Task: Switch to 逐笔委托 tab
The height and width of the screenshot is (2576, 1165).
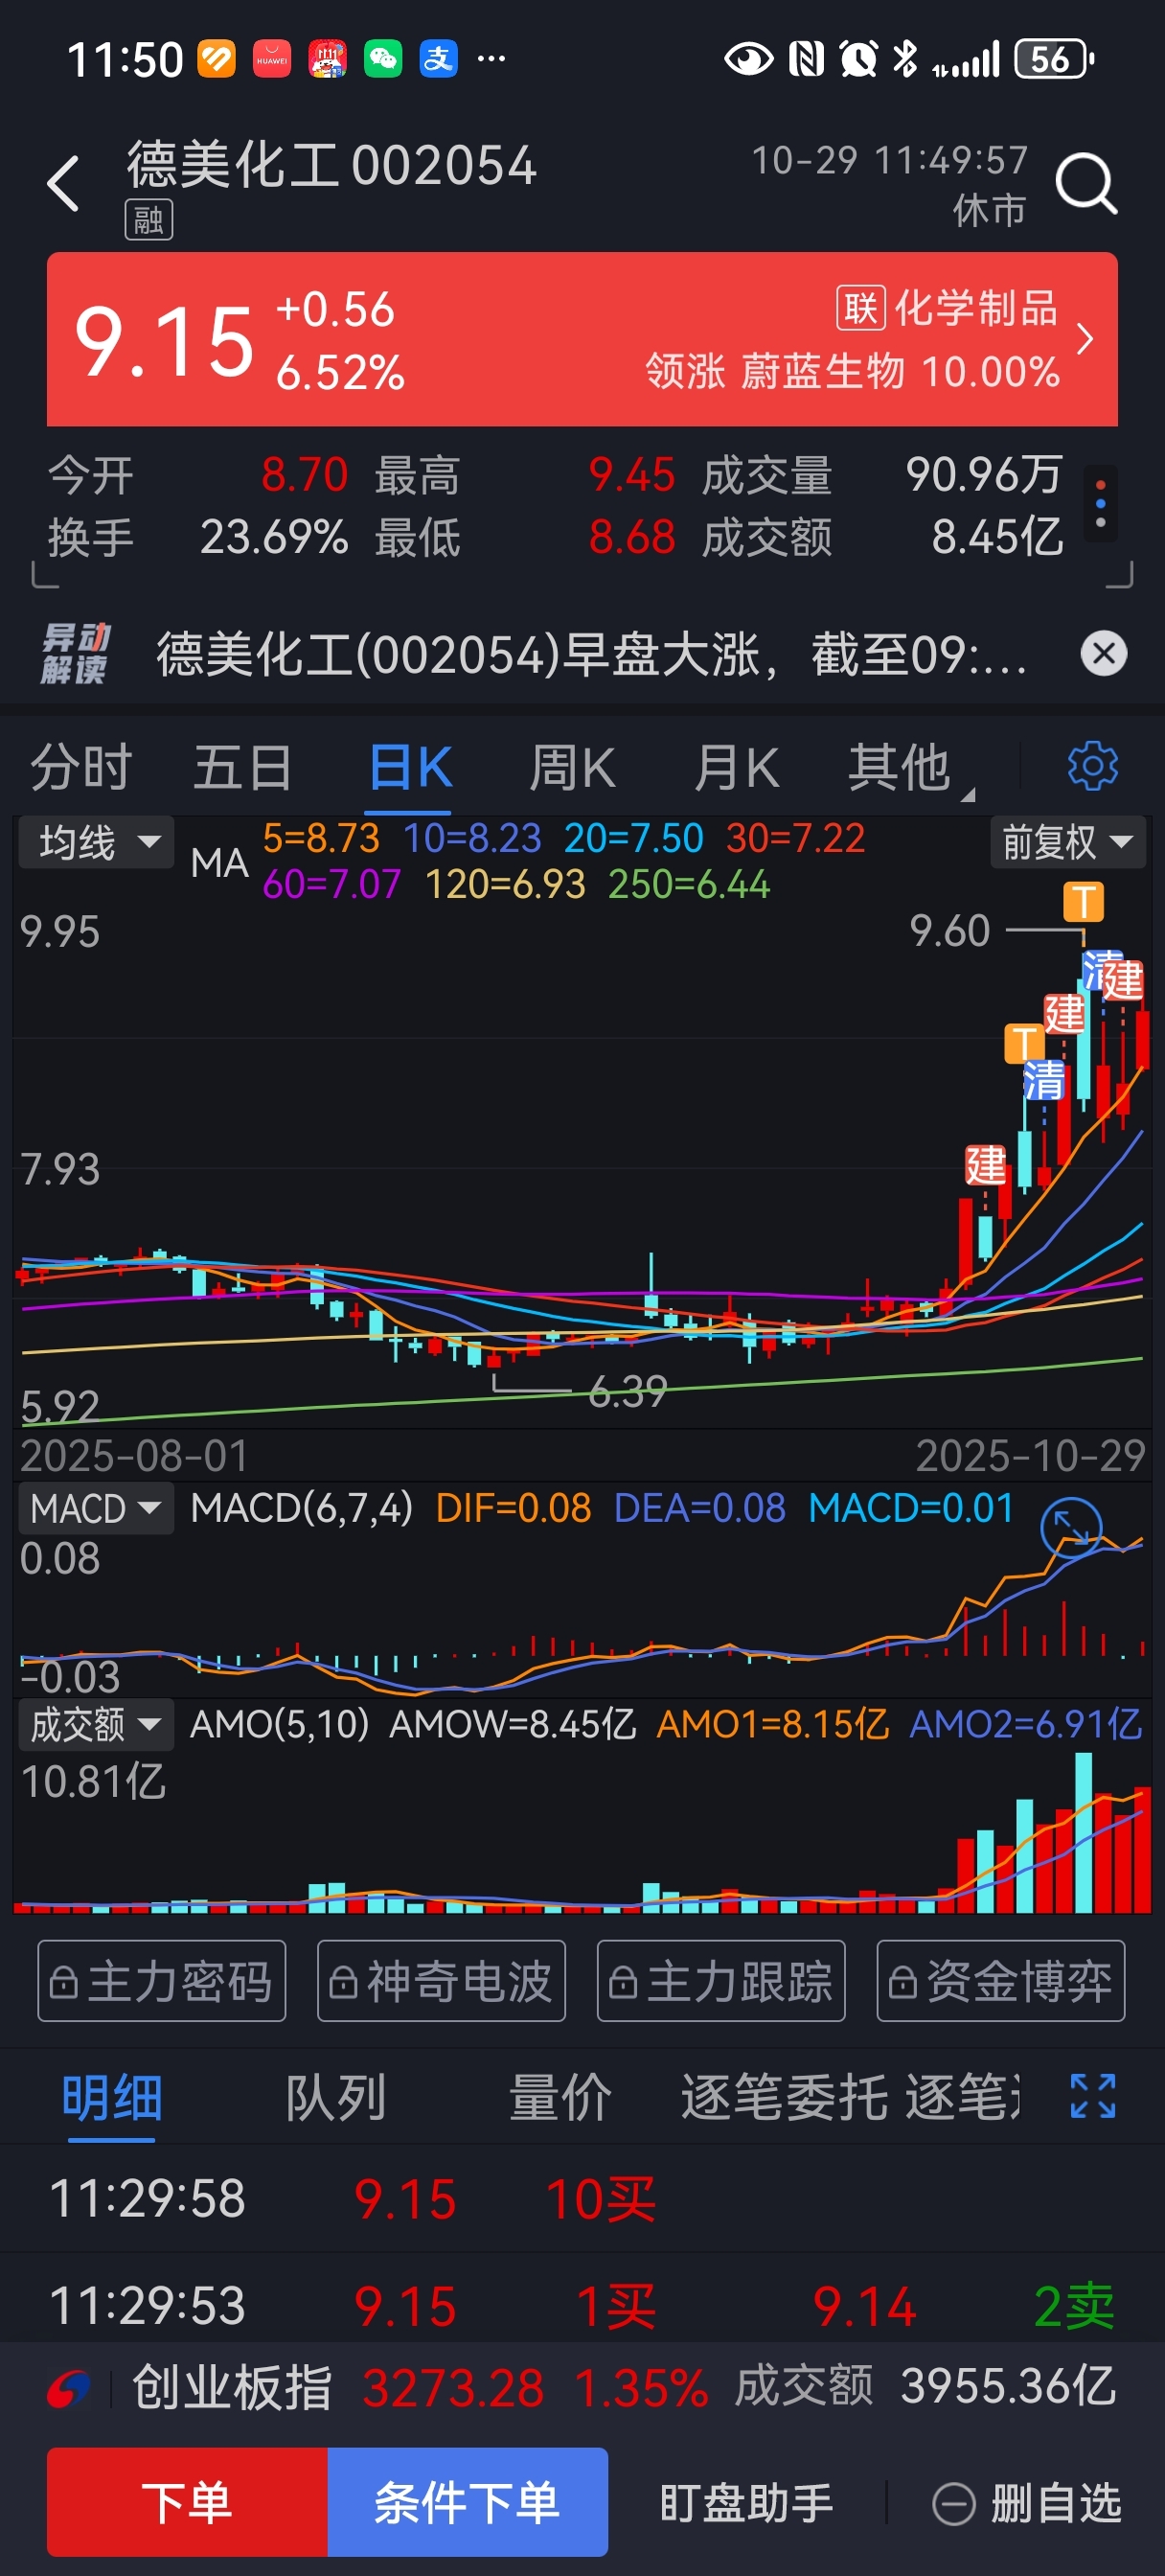Action: [x=784, y=2097]
